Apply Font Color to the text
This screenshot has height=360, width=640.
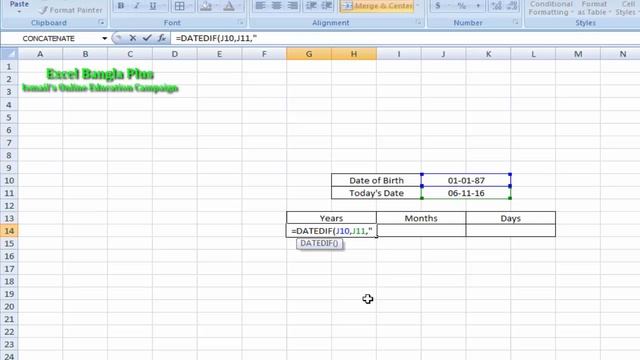[x=229, y=6]
